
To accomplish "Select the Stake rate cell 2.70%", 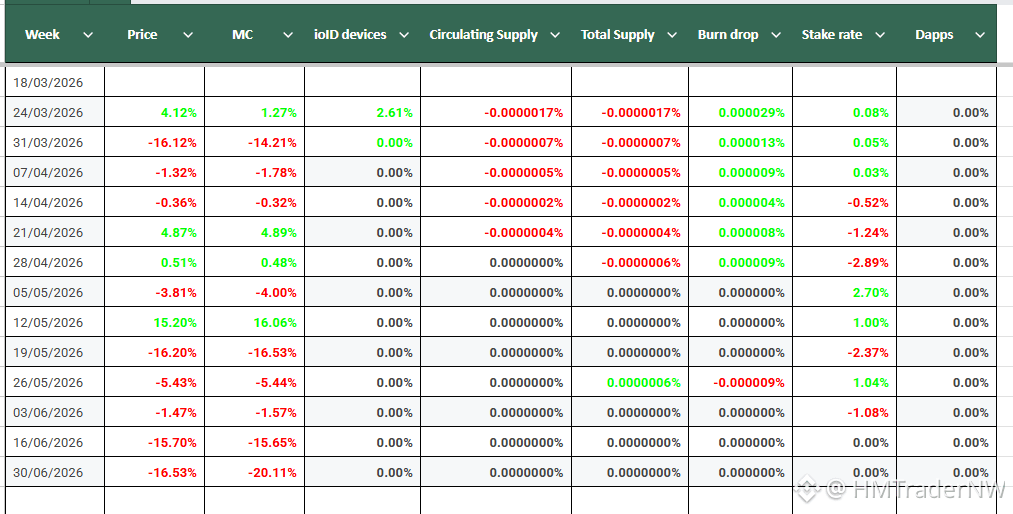I will [845, 293].
